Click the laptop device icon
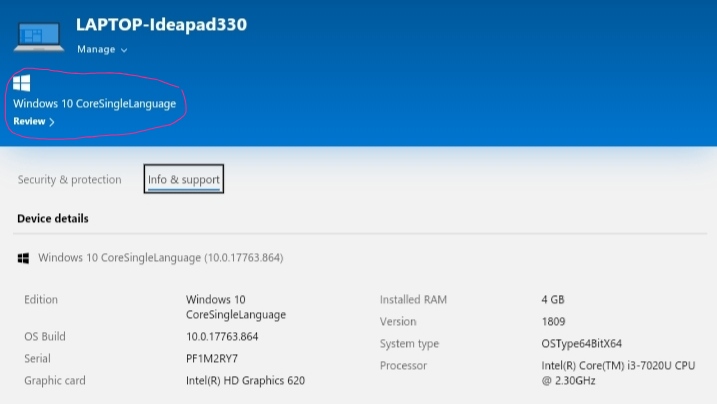717x404 pixels. point(39,37)
